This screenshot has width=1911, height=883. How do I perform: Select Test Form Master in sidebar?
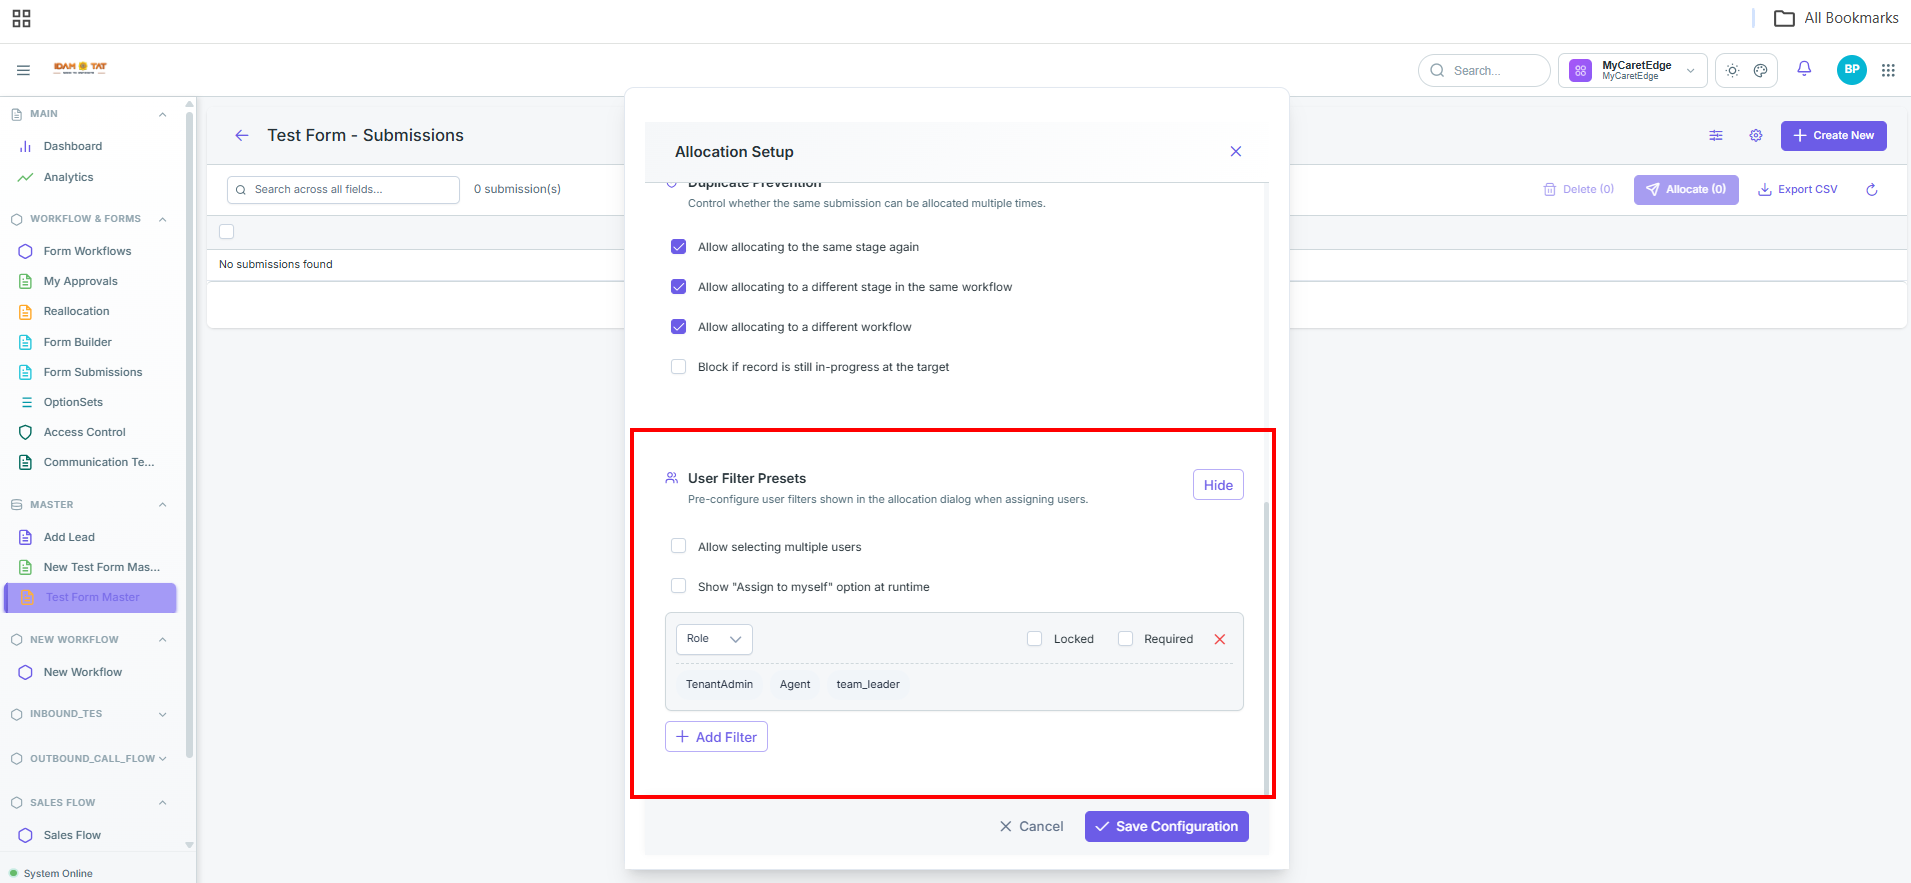(90, 597)
